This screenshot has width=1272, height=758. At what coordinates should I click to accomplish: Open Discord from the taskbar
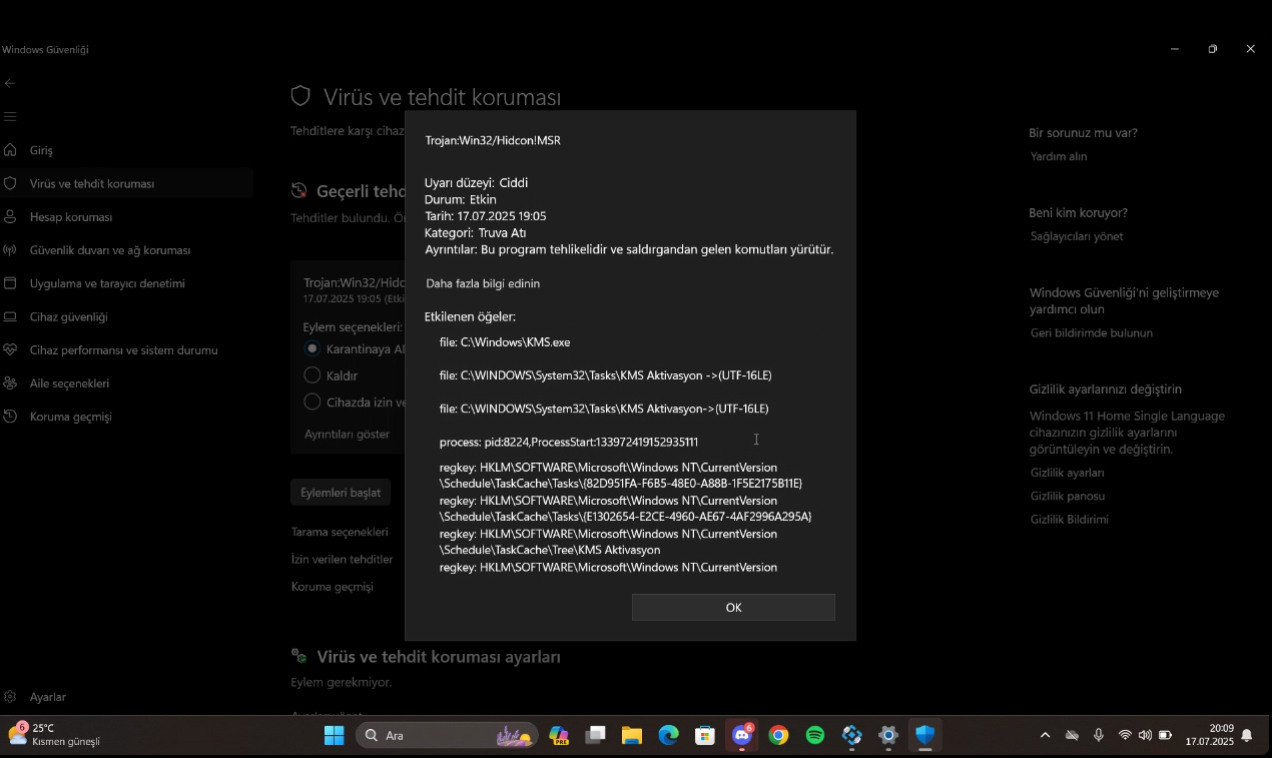(x=742, y=735)
